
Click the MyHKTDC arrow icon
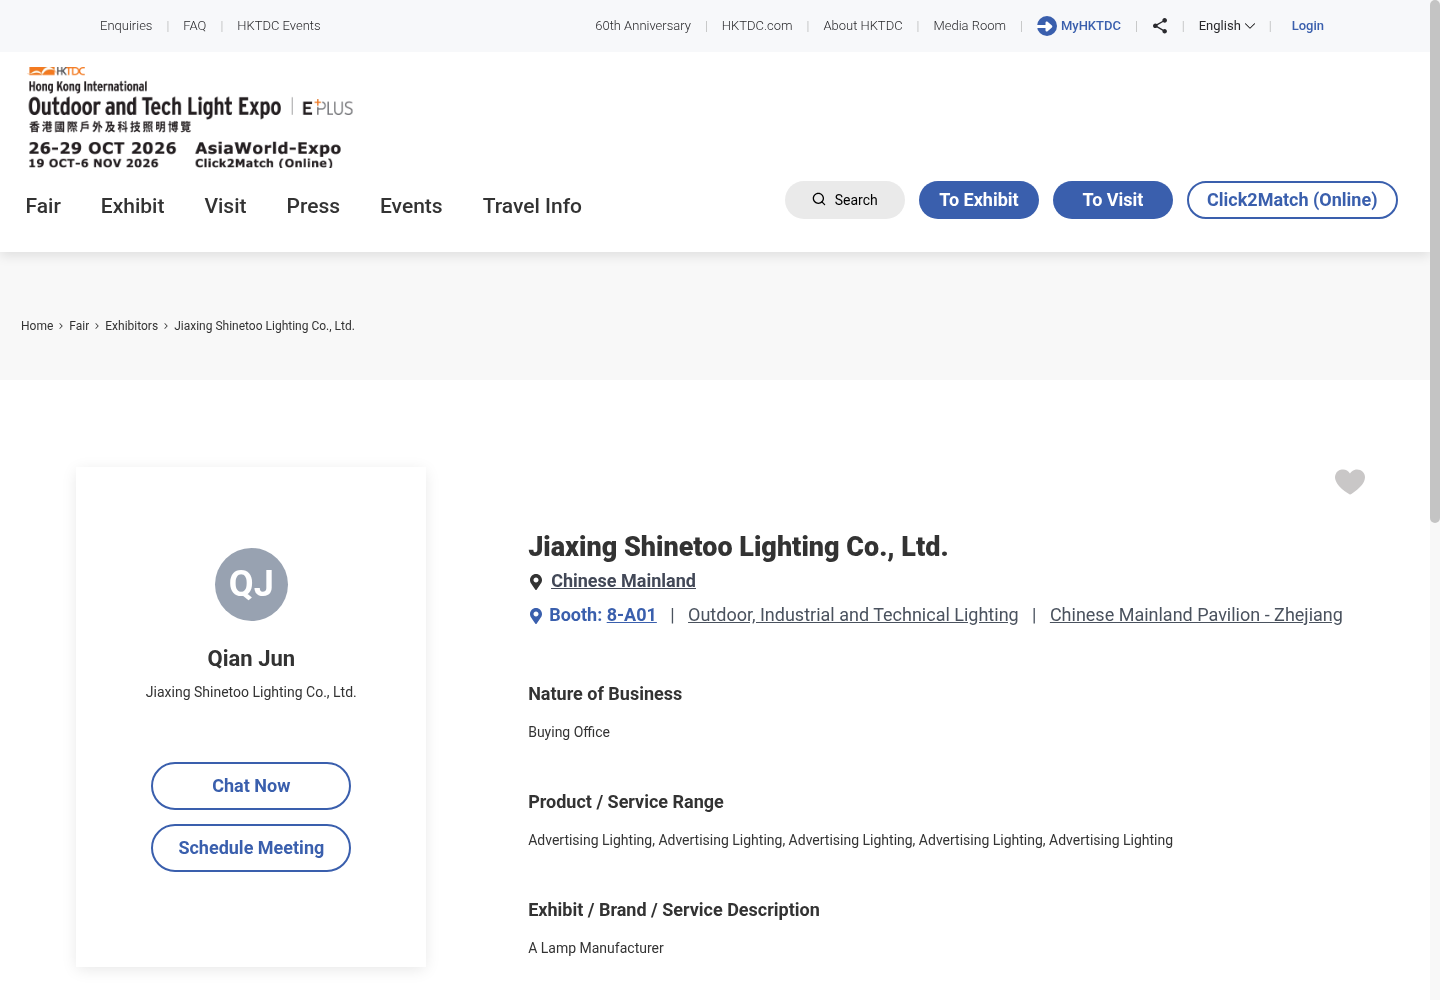(x=1046, y=26)
